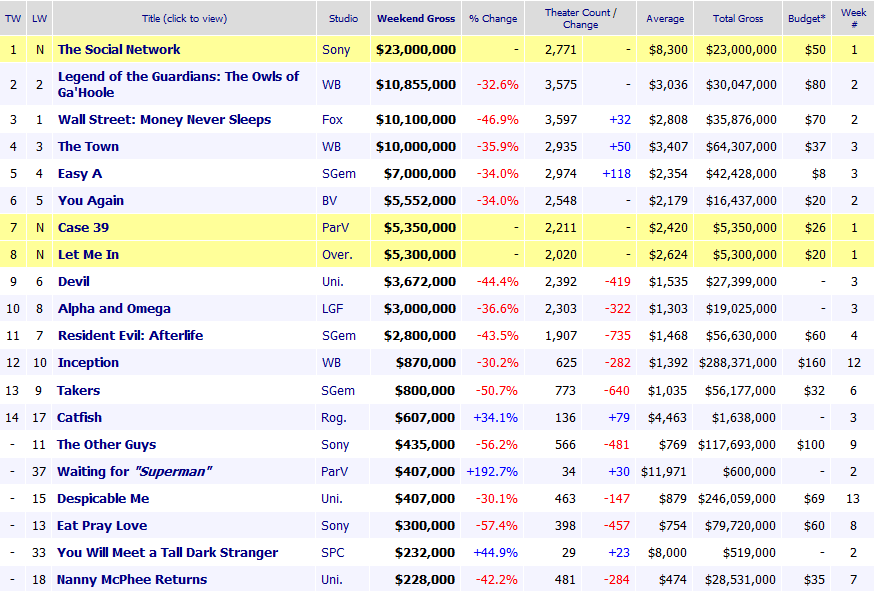Sort table by TW column header
Screen dimensions: 874x591
coord(13,18)
